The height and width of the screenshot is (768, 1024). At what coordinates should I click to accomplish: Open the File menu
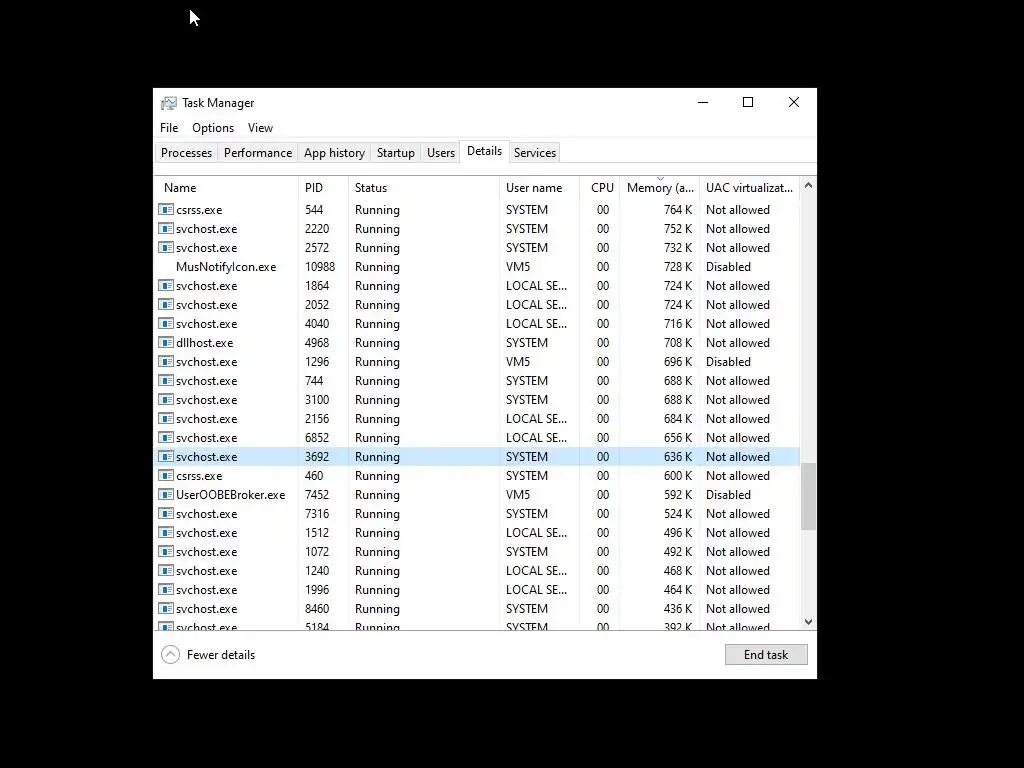[168, 128]
